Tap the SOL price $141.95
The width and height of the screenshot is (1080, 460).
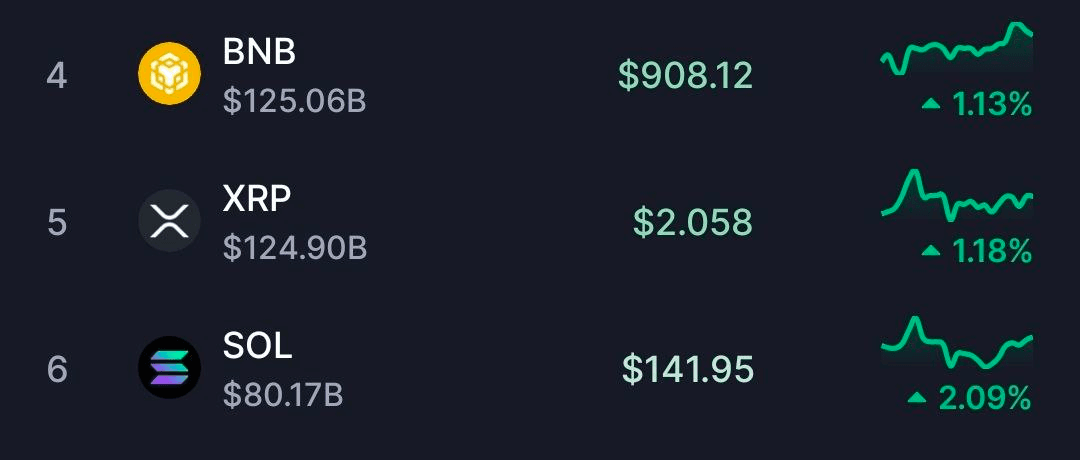687,369
